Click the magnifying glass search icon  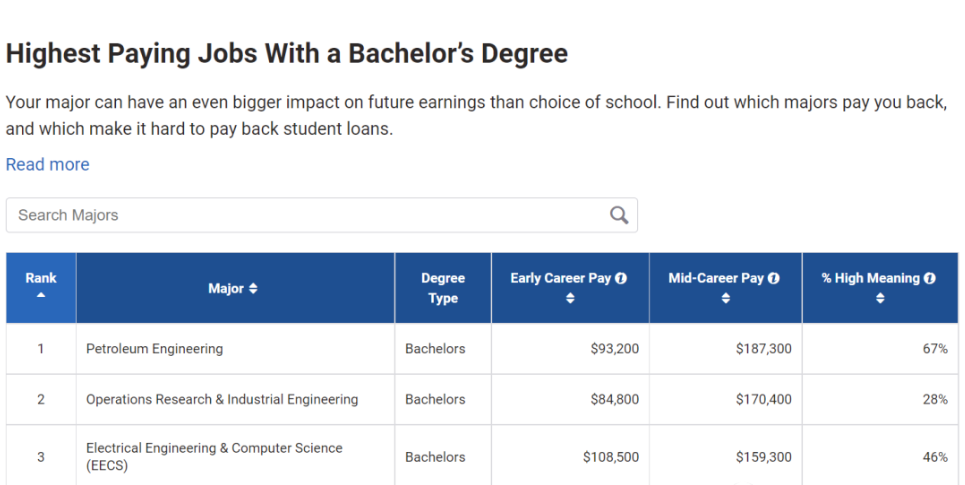click(x=619, y=215)
